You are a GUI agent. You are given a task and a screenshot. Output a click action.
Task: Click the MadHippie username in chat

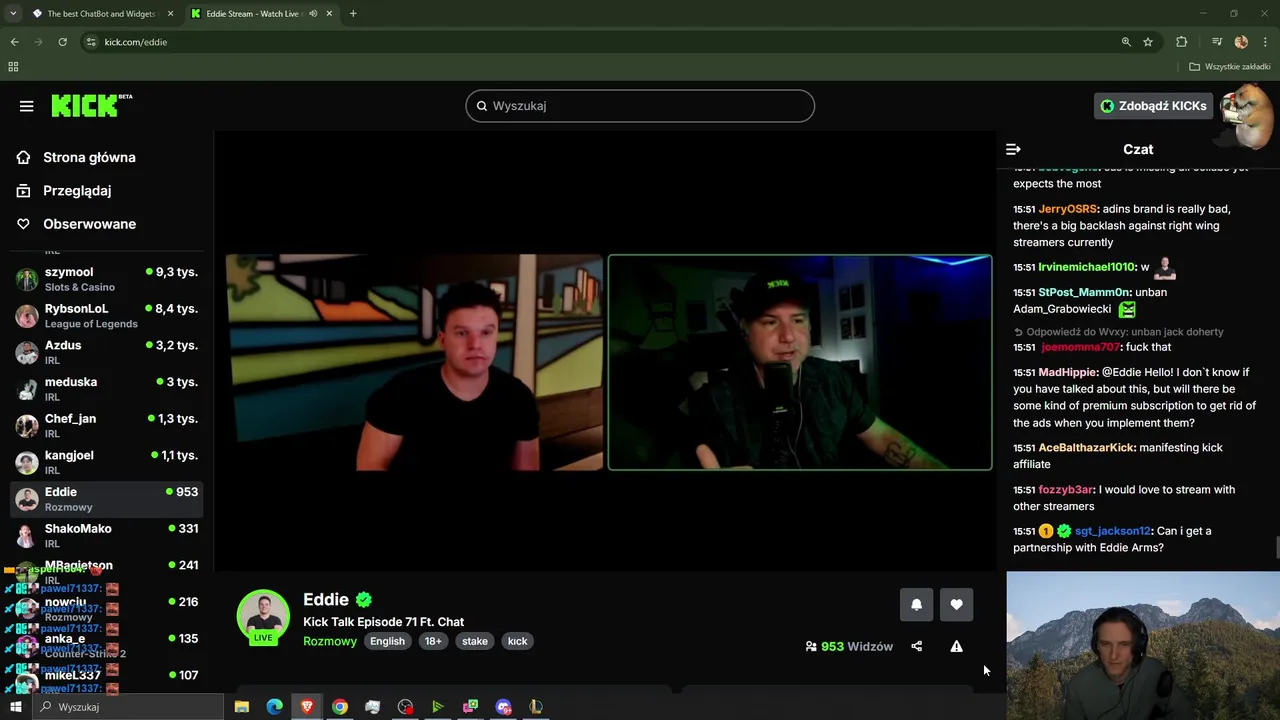(1068, 372)
